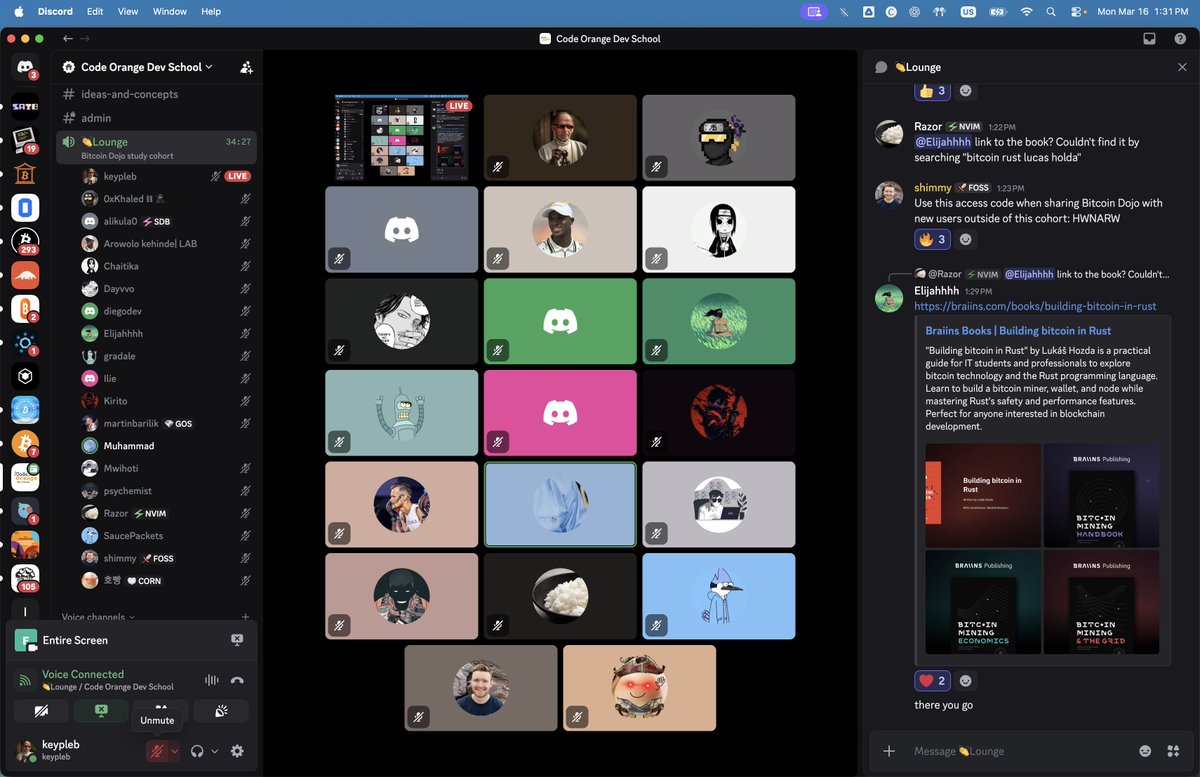Open Braiins Books embed title link
Viewport: 1200px width, 777px height.
pos(1018,331)
